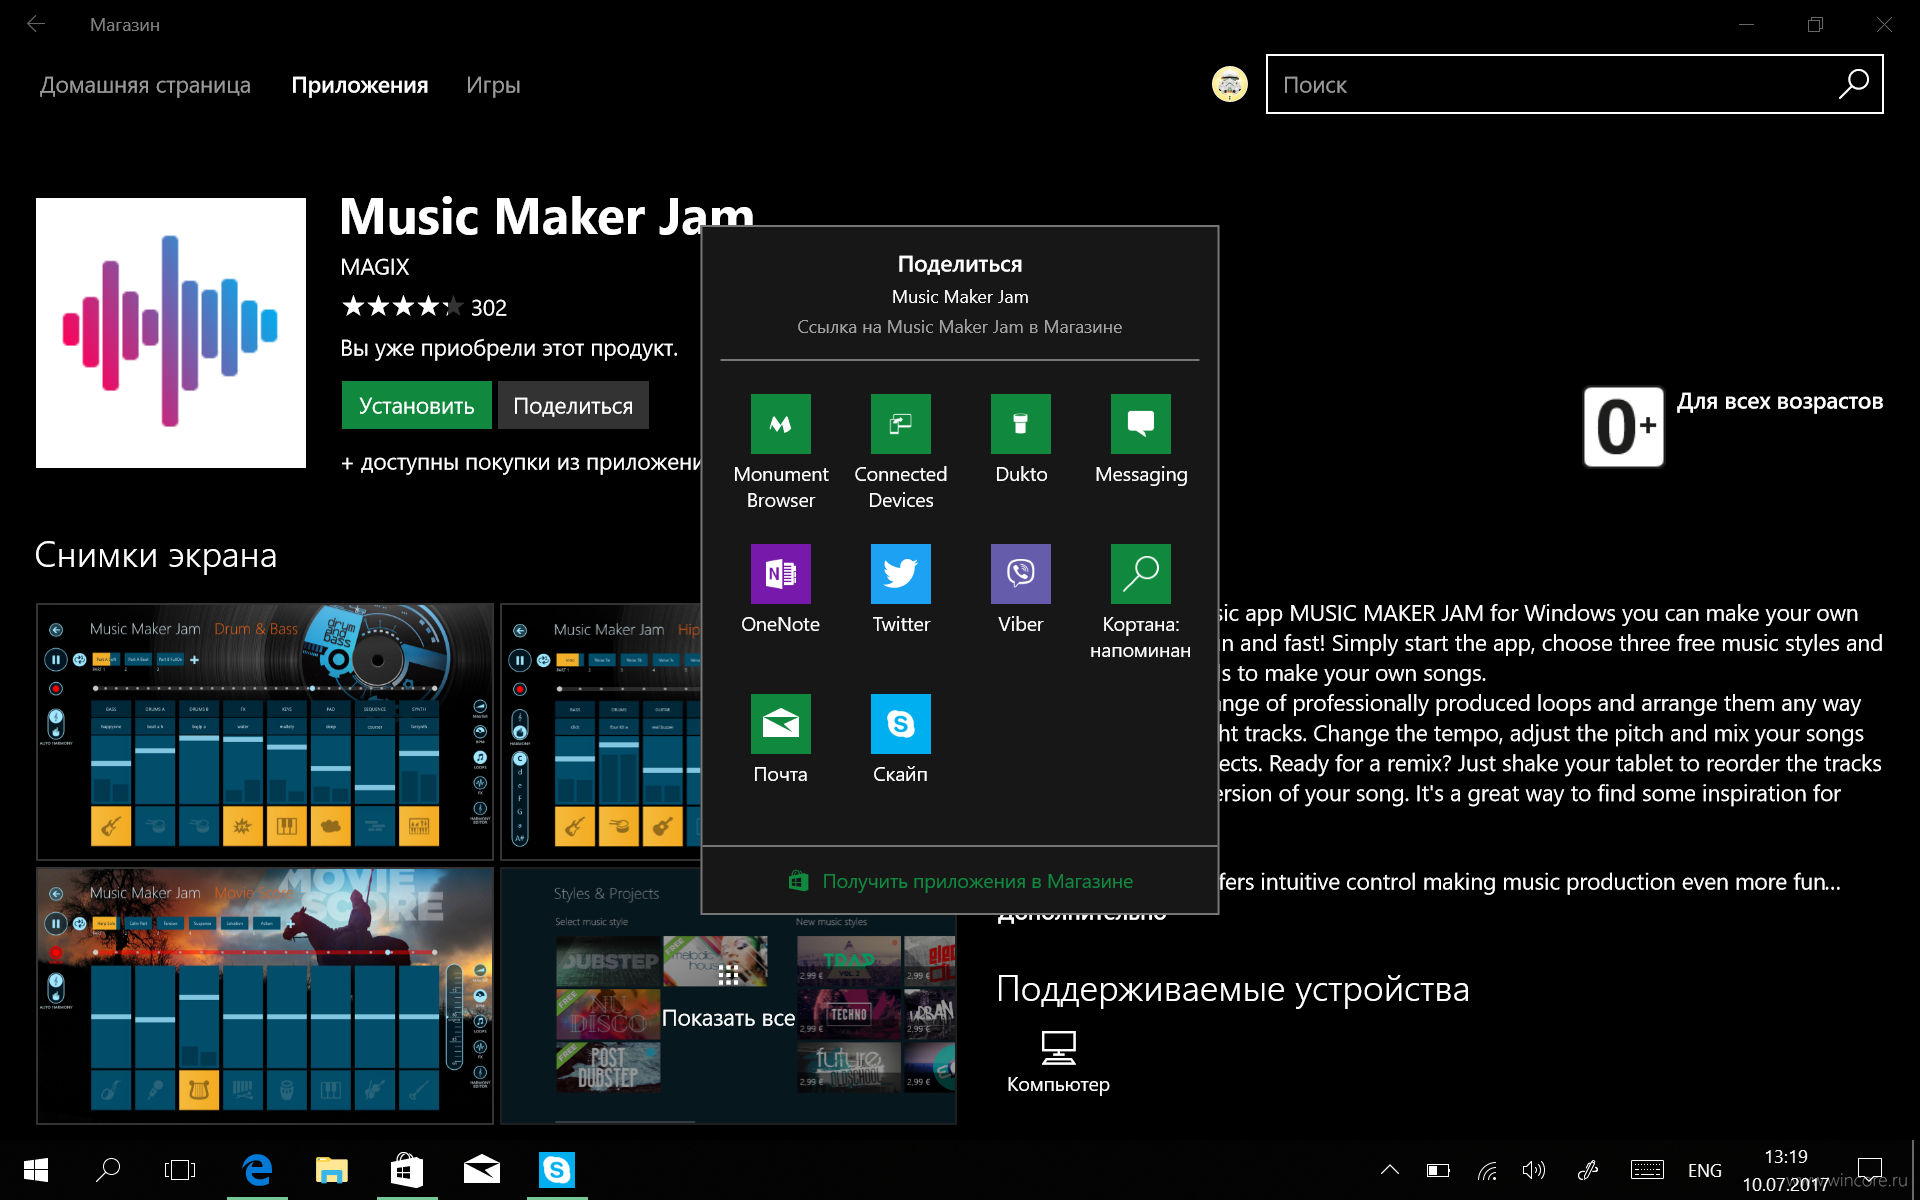Click the green Установить button

click(416, 405)
